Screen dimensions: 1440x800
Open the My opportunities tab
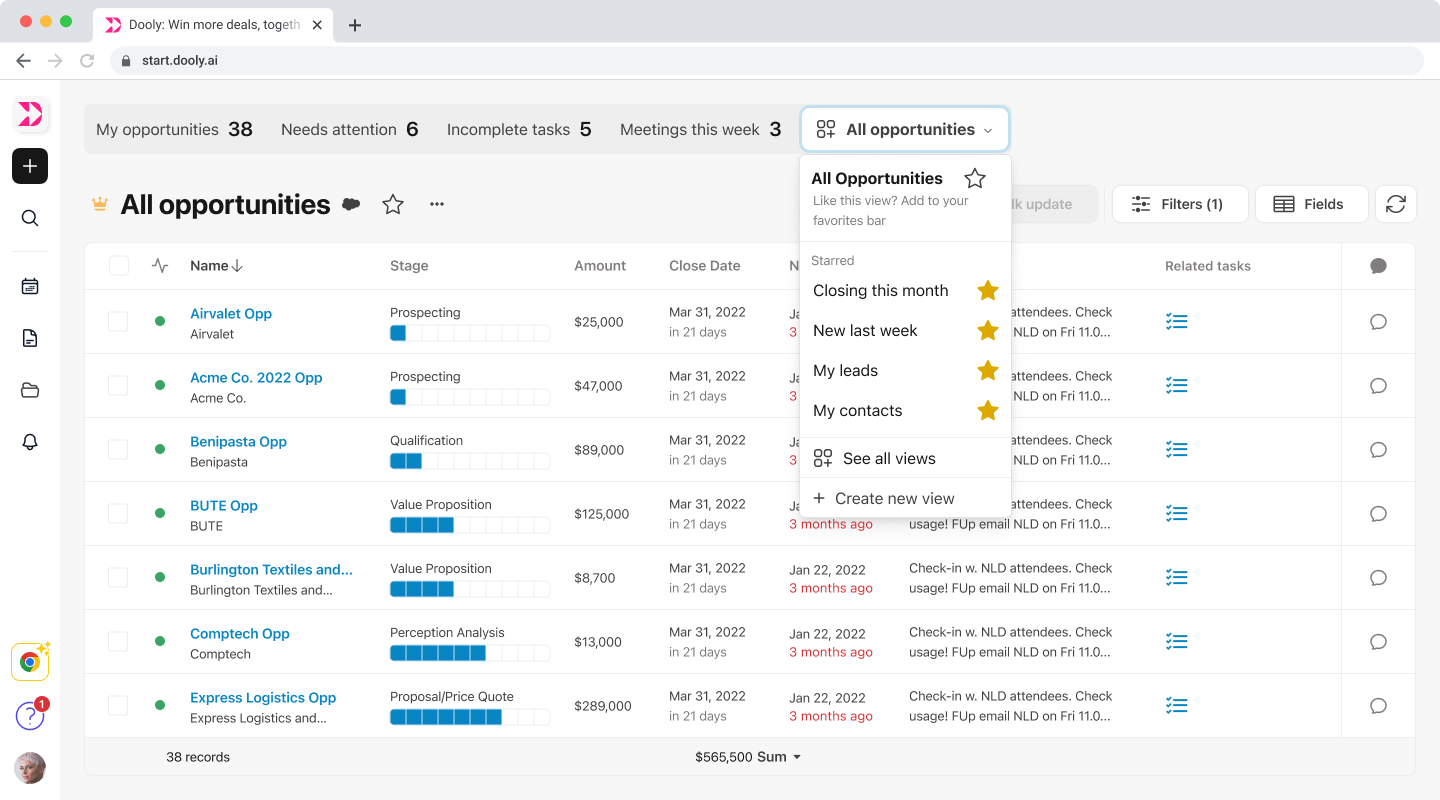pyautogui.click(x=174, y=130)
